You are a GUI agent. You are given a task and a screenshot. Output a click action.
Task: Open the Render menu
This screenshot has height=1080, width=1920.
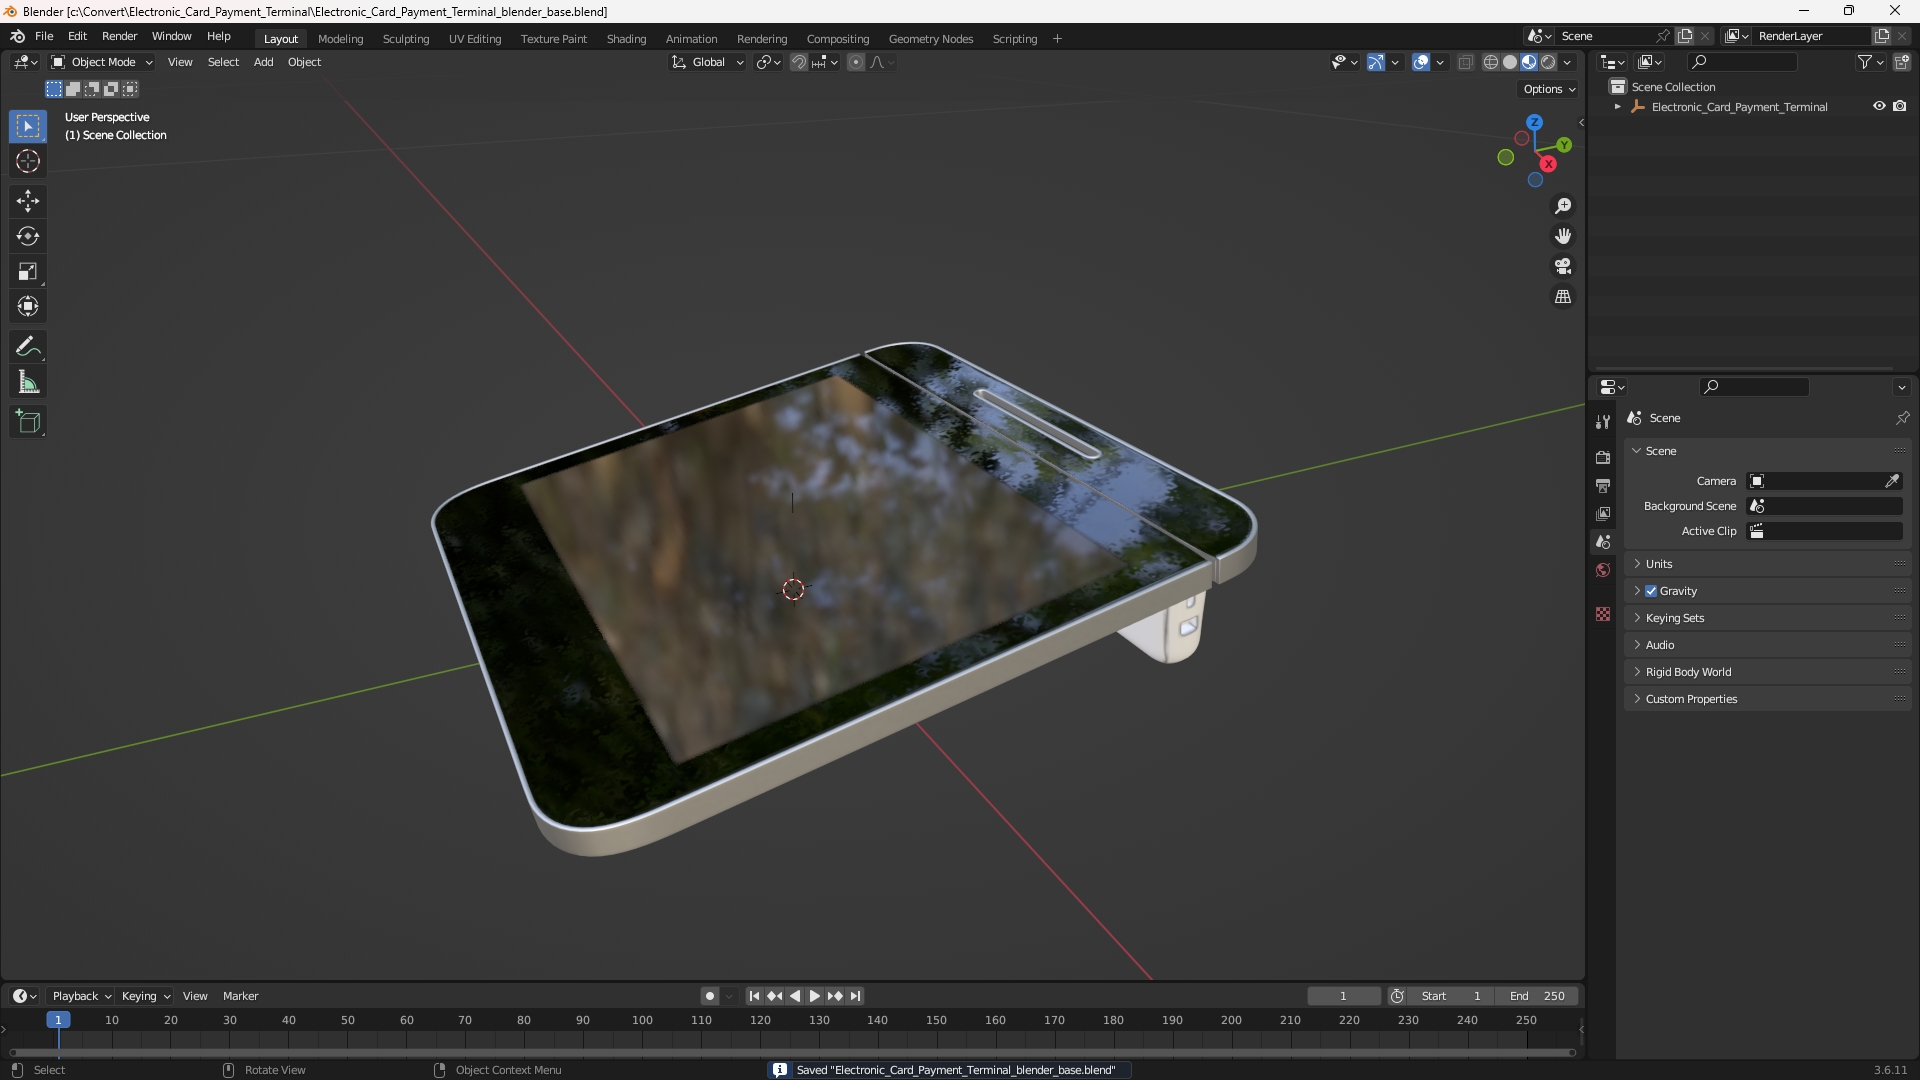click(x=119, y=36)
